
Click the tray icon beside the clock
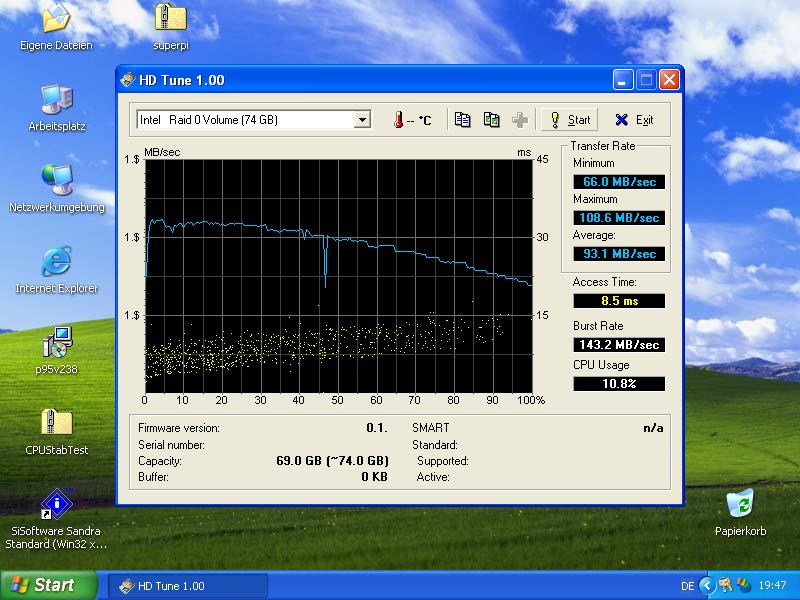click(744, 585)
